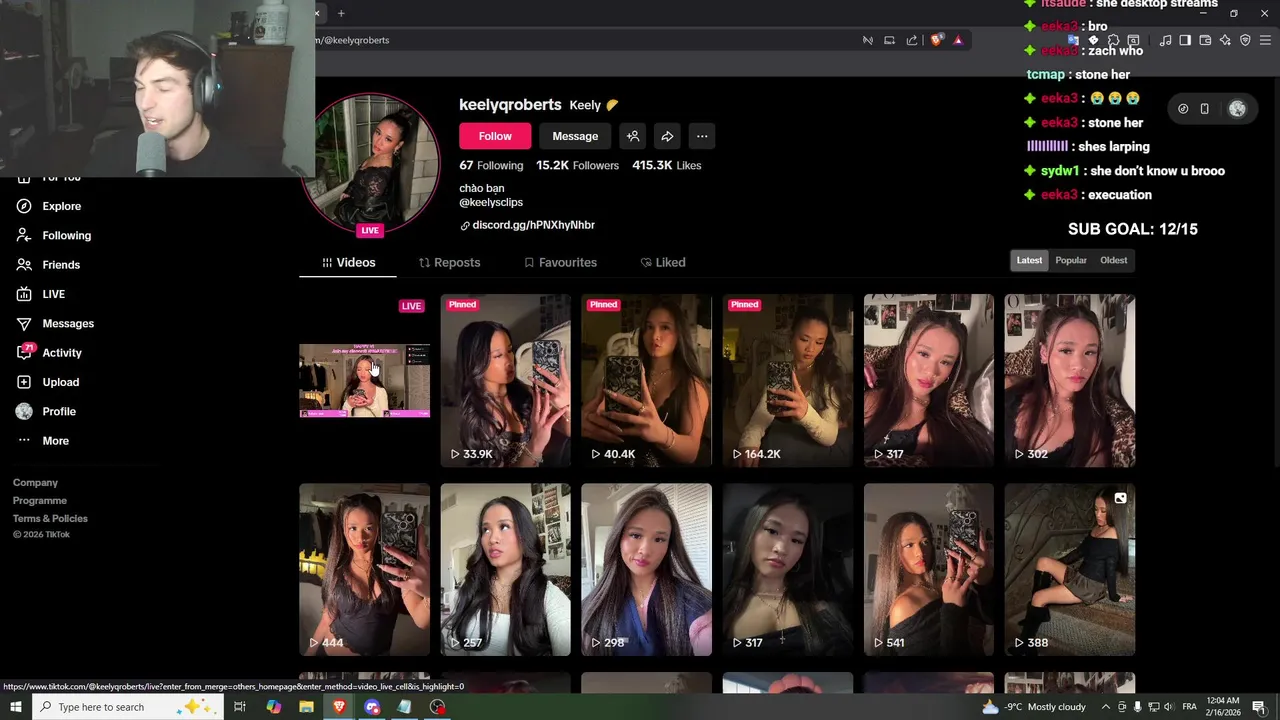Click the keelyqroberts profile picture
Screen dimensions: 1280x720
point(371,162)
